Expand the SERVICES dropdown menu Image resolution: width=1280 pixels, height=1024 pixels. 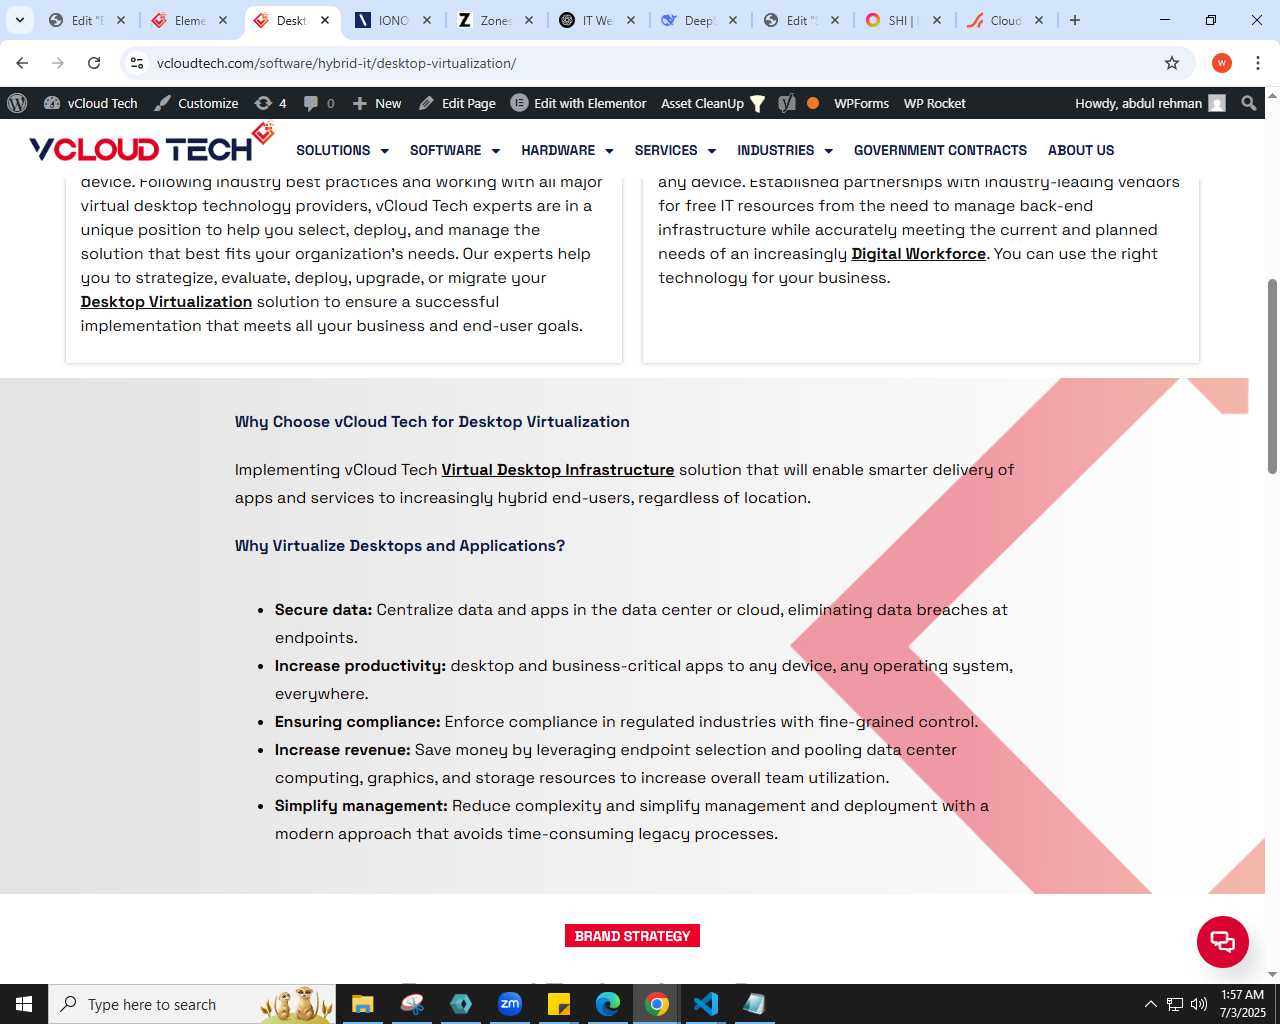[x=675, y=150]
